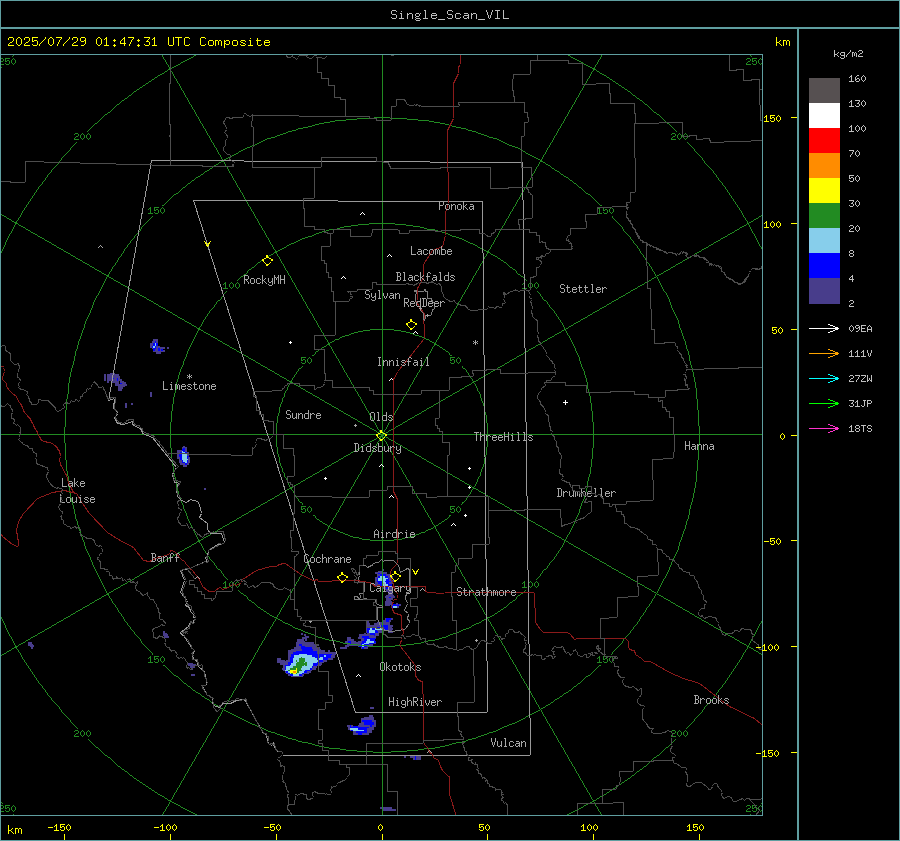Select the orange 111V arrow icon

(x=824, y=354)
